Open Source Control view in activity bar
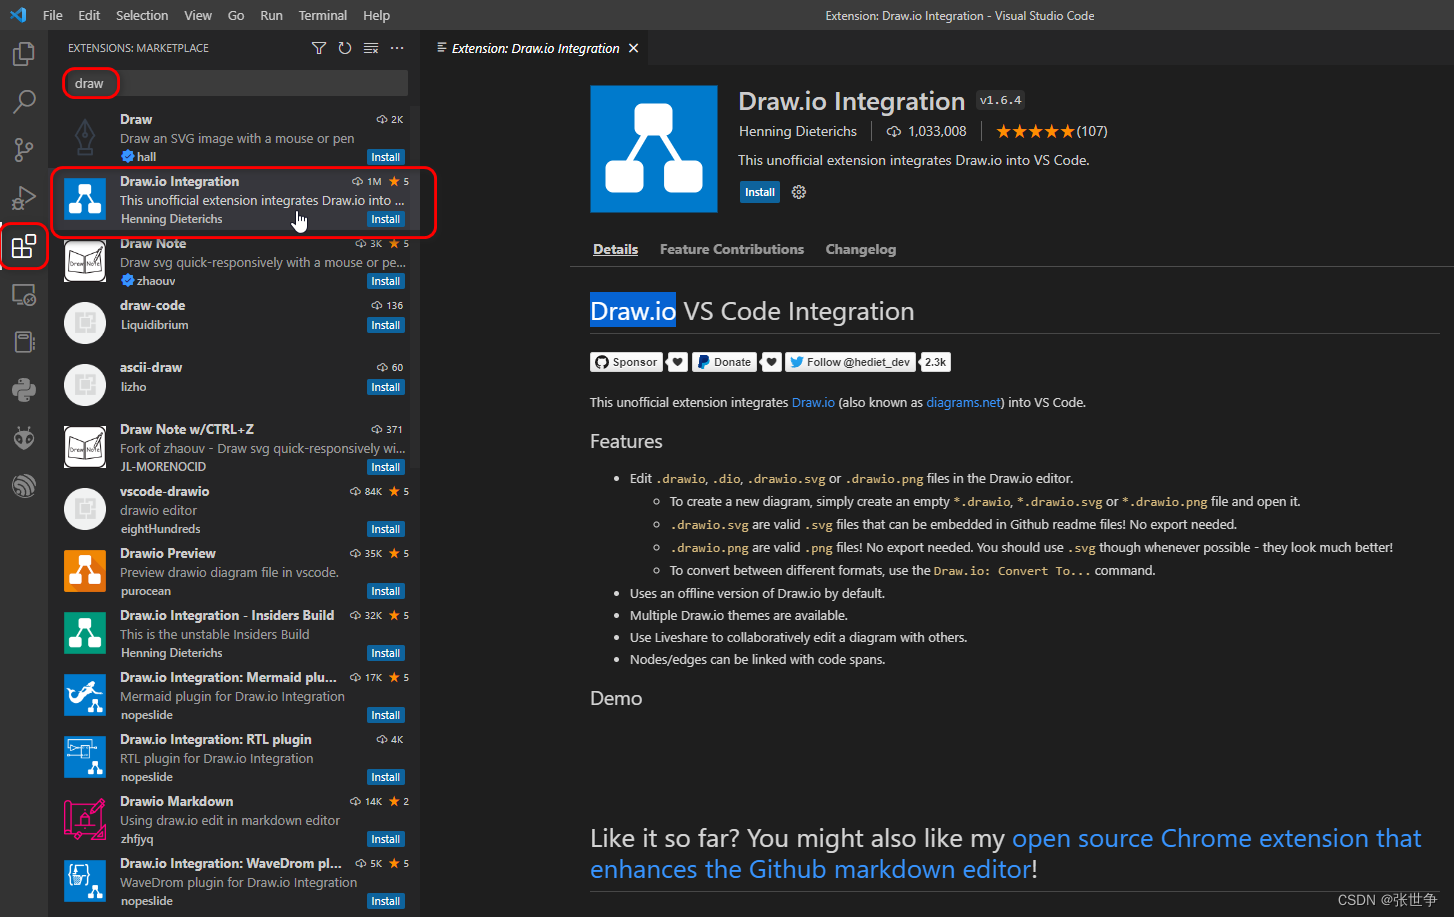 coord(24,150)
